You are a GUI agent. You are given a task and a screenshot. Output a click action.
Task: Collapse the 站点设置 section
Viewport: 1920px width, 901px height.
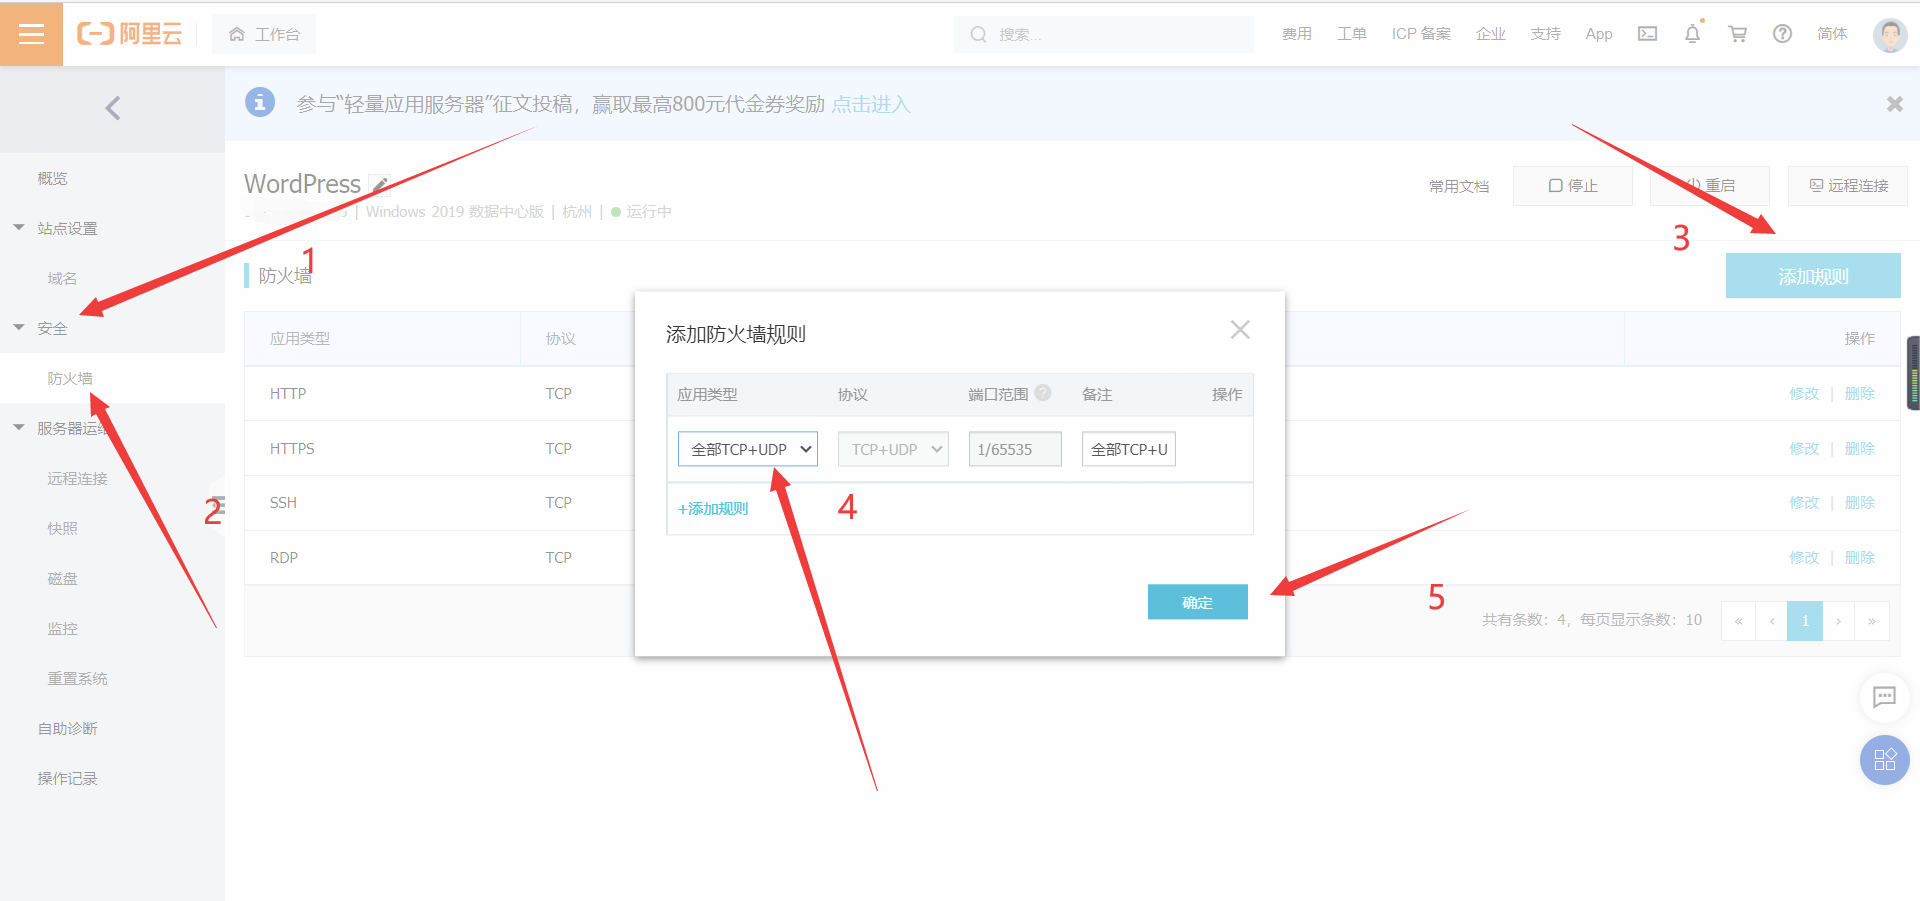67,229
